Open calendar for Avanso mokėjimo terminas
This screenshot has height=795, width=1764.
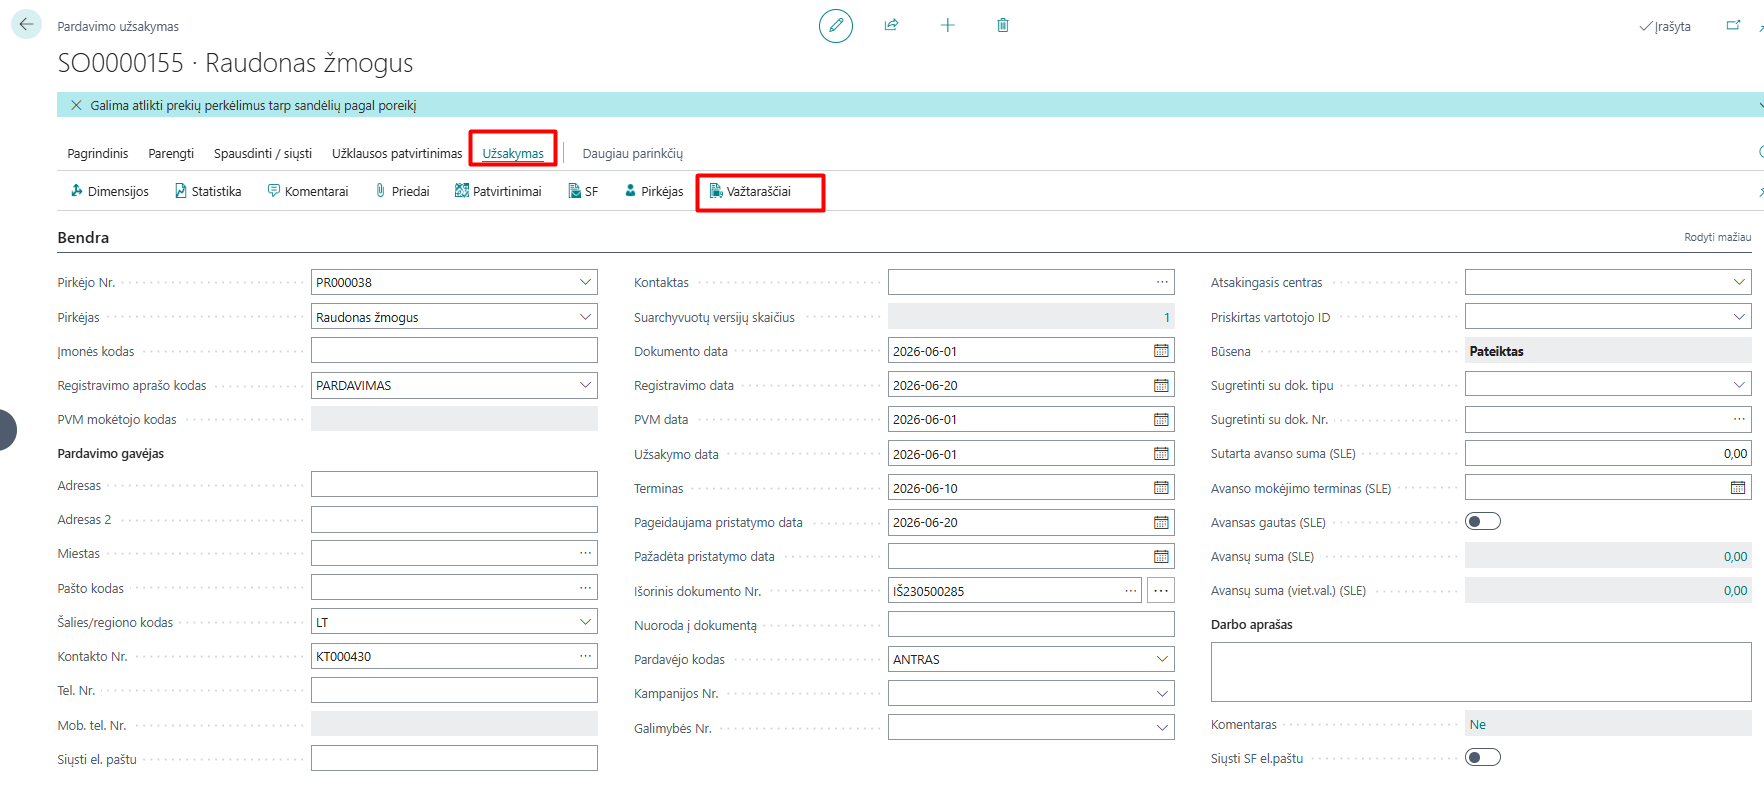1738,488
